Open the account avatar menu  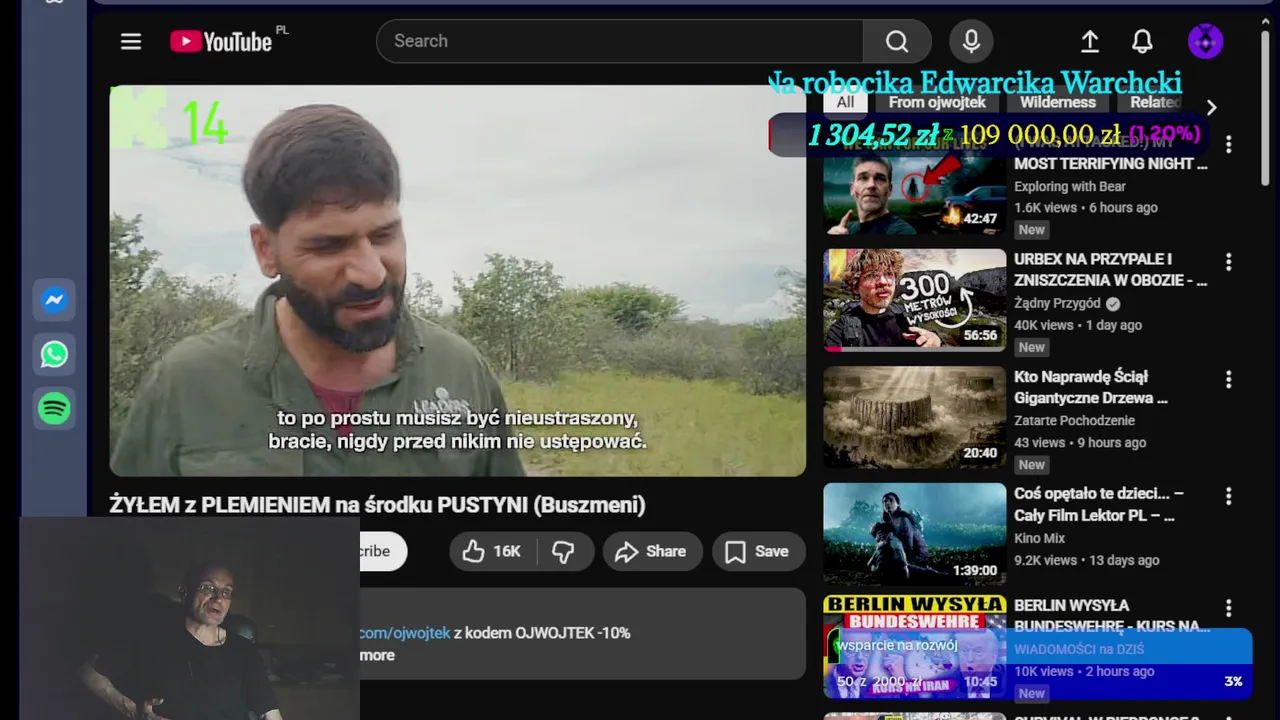click(1205, 41)
